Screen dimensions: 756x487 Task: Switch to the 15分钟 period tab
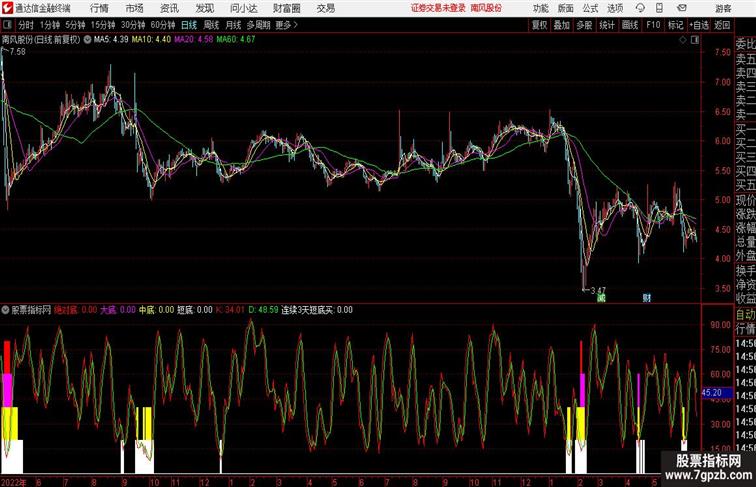(x=103, y=25)
